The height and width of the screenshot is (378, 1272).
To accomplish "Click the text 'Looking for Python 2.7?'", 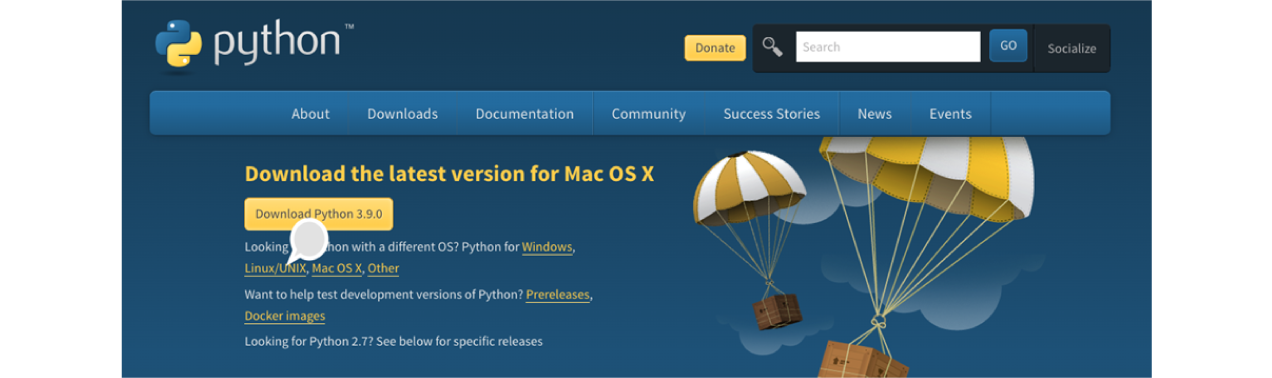I will coord(308,342).
